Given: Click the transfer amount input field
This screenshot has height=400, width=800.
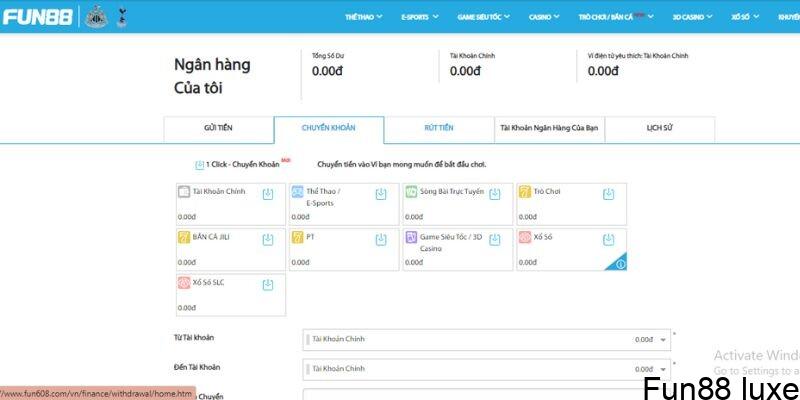Looking at the screenshot, I should coord(487,394).
